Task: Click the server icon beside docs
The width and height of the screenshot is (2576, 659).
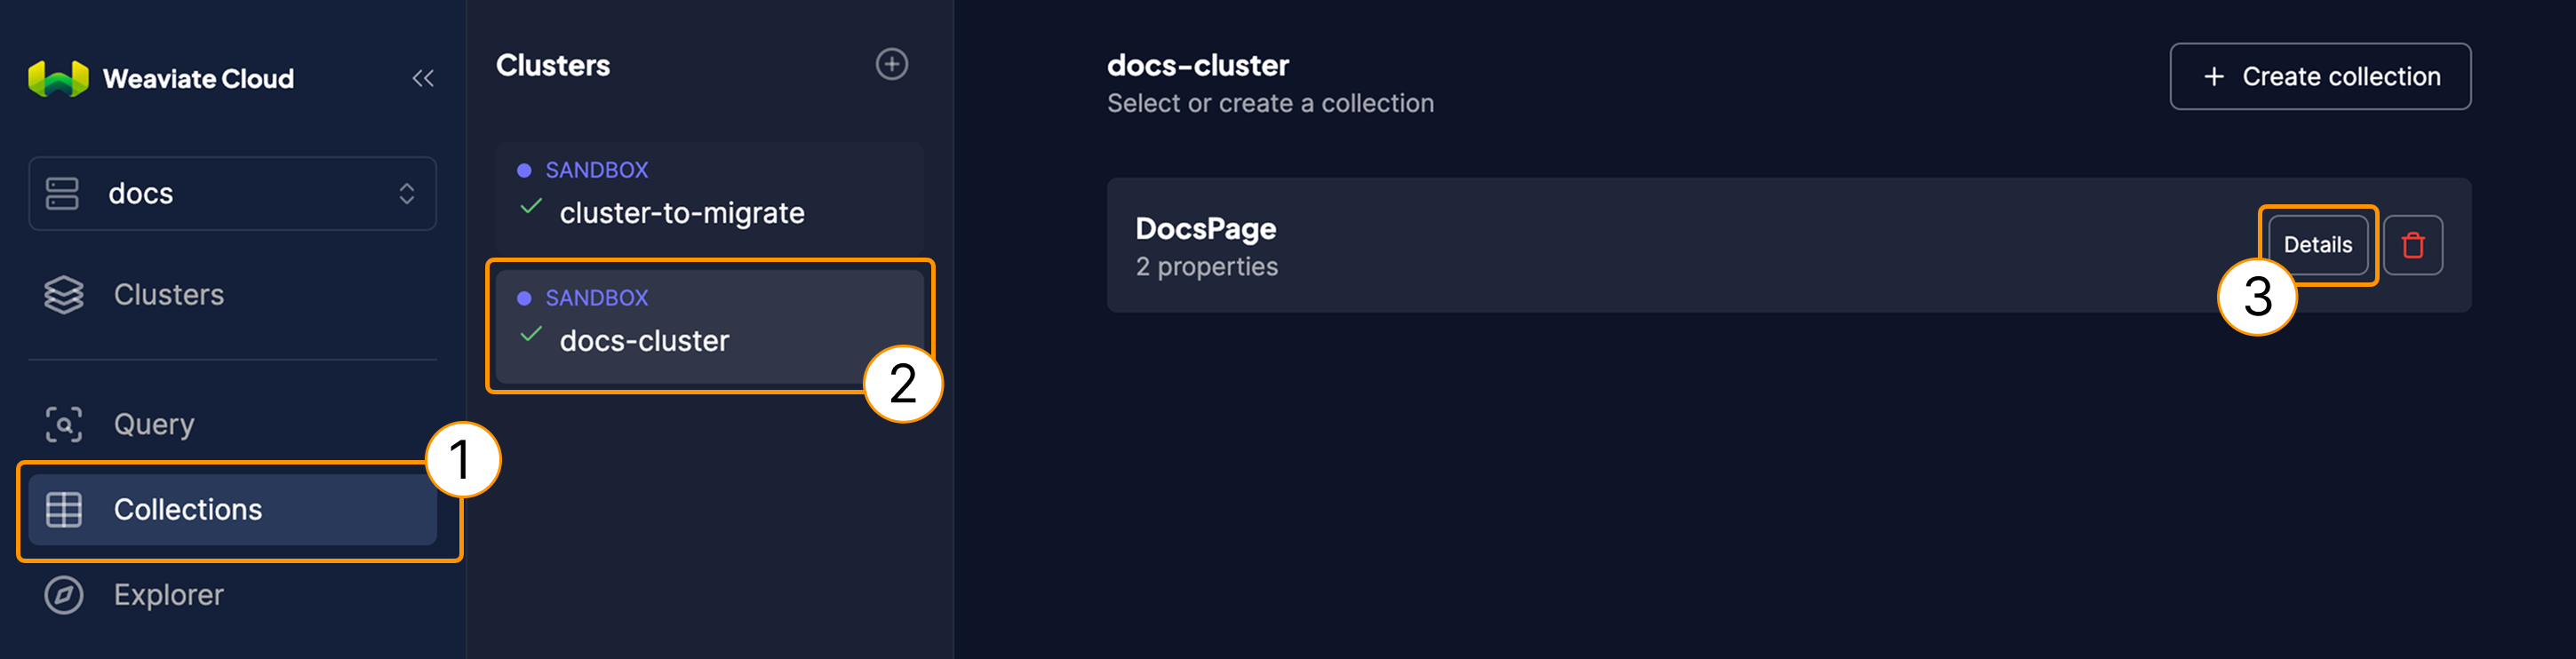Action: coord(62,193)
